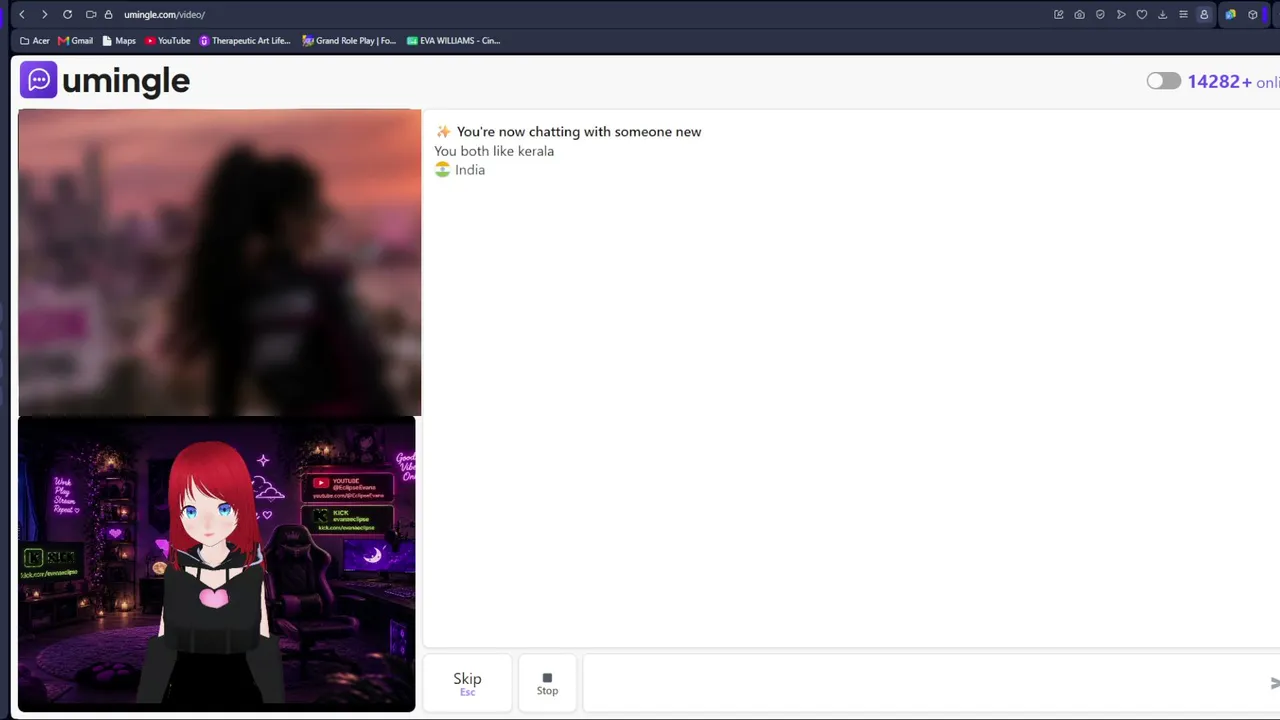The image size is (1280, 720).
Task: Open the Gmail bookmark
Action: (76, 41)
